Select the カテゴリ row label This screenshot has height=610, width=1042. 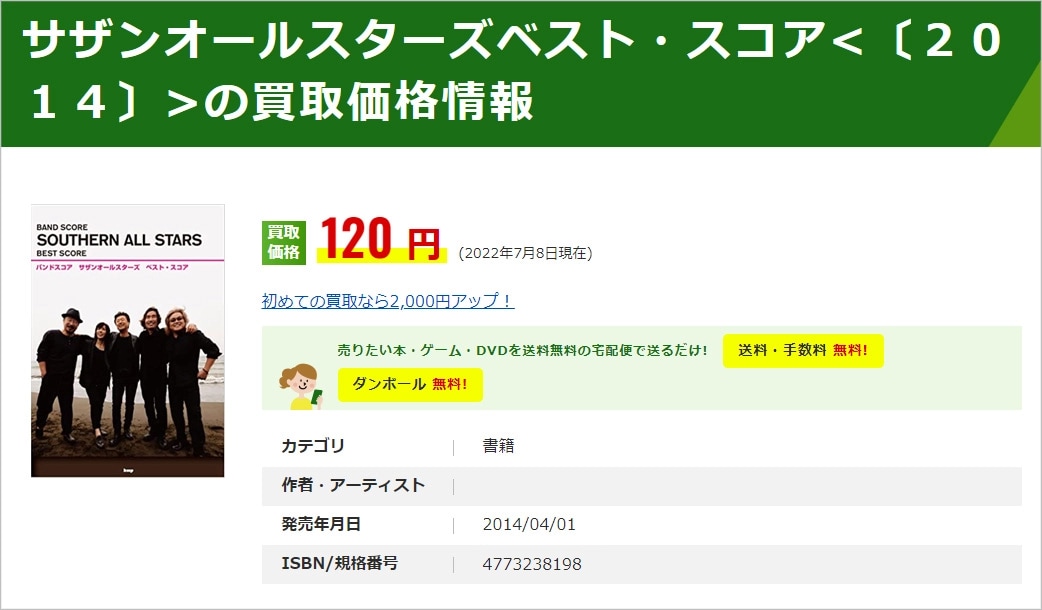[313, 446]
